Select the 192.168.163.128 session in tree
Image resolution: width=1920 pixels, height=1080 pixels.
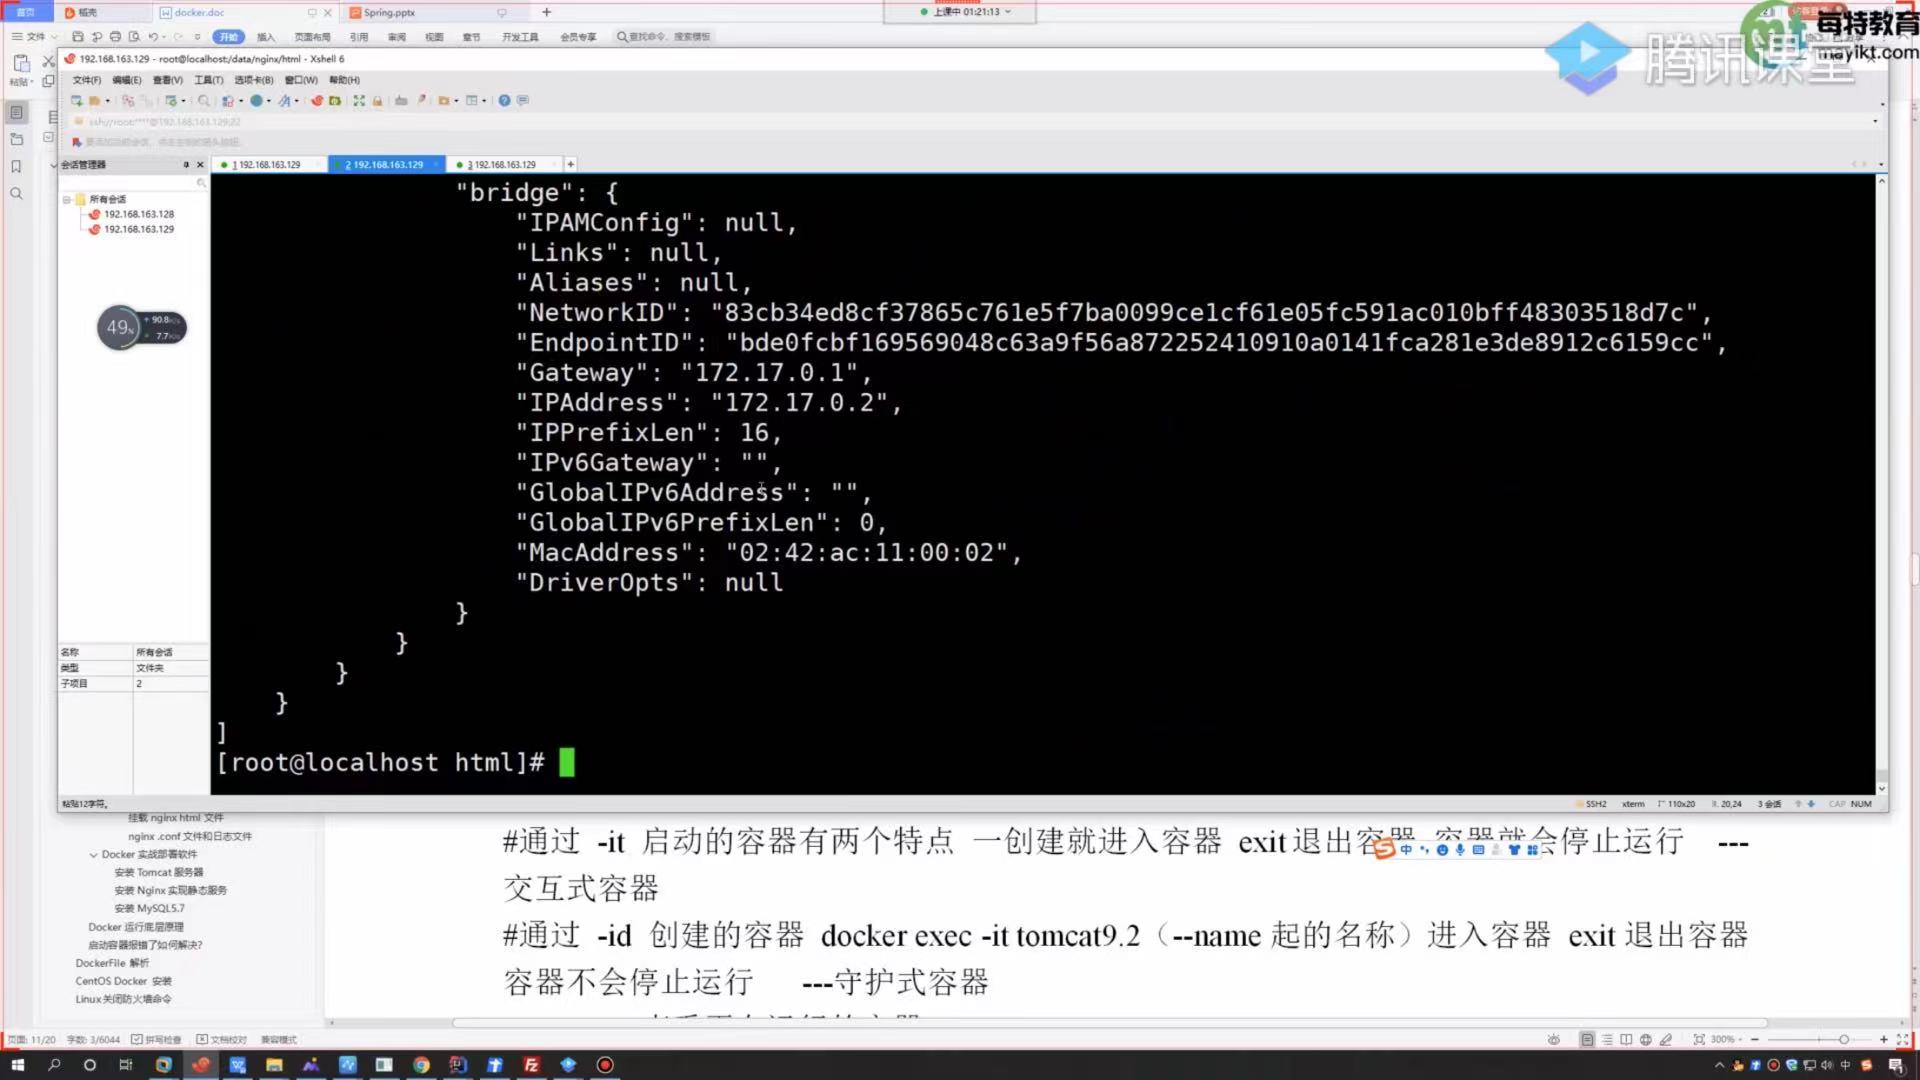point(138,214)
